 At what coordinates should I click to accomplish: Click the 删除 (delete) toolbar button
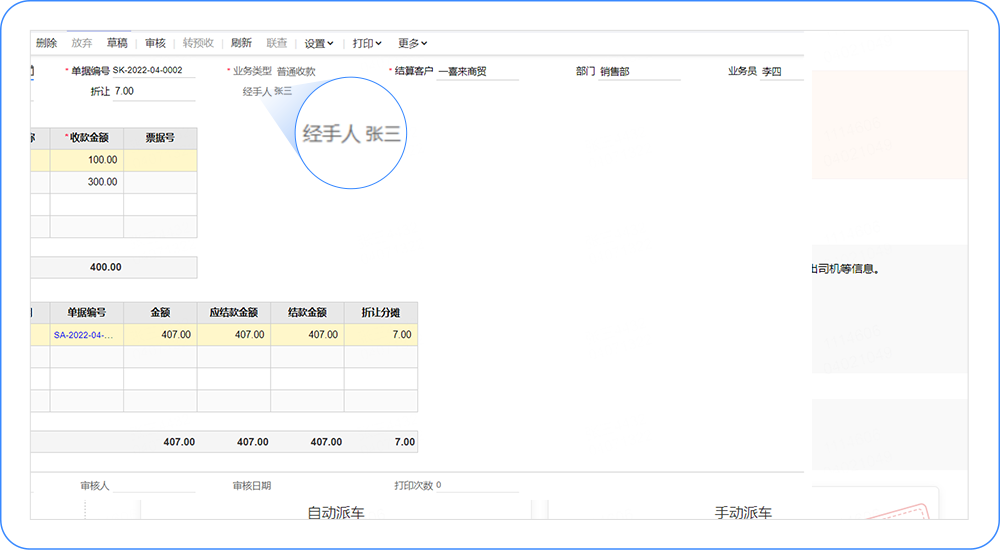tap(46, 43)
